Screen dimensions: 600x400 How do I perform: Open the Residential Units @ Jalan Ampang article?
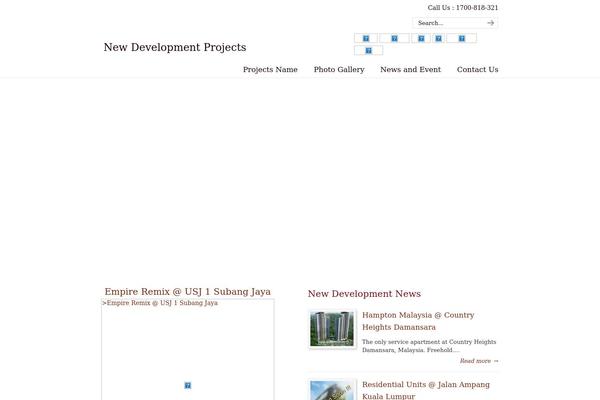pyautogui.click(x=426, y=390)
